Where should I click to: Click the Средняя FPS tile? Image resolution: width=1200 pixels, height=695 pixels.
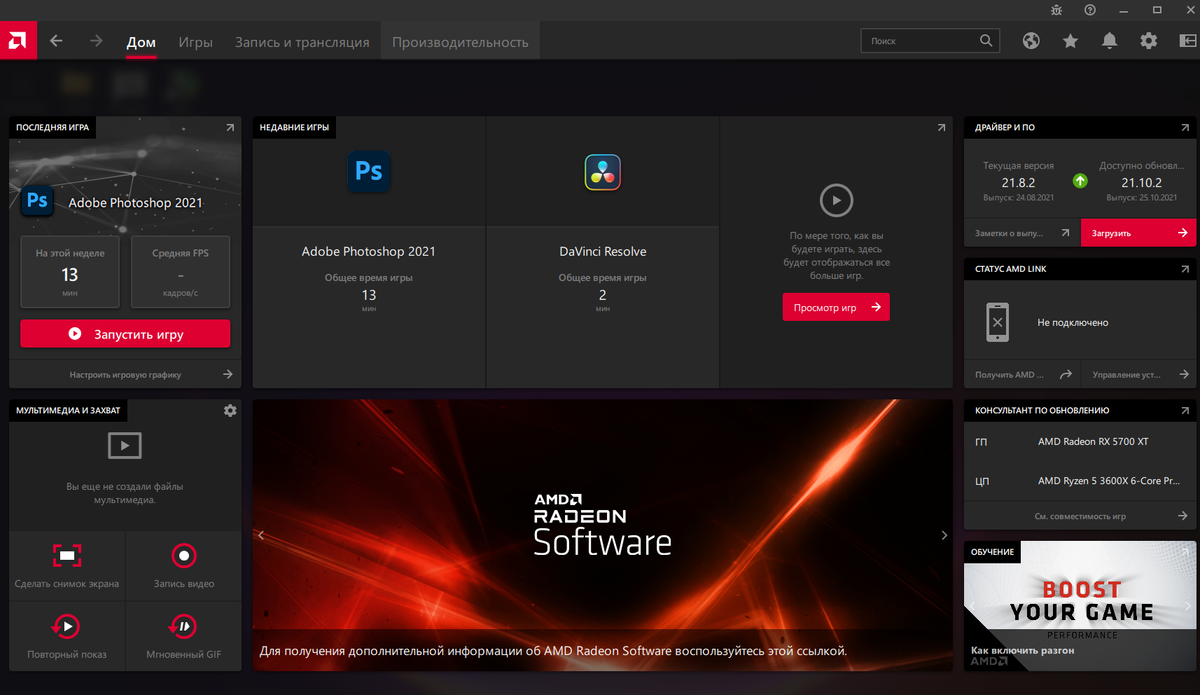181,271
